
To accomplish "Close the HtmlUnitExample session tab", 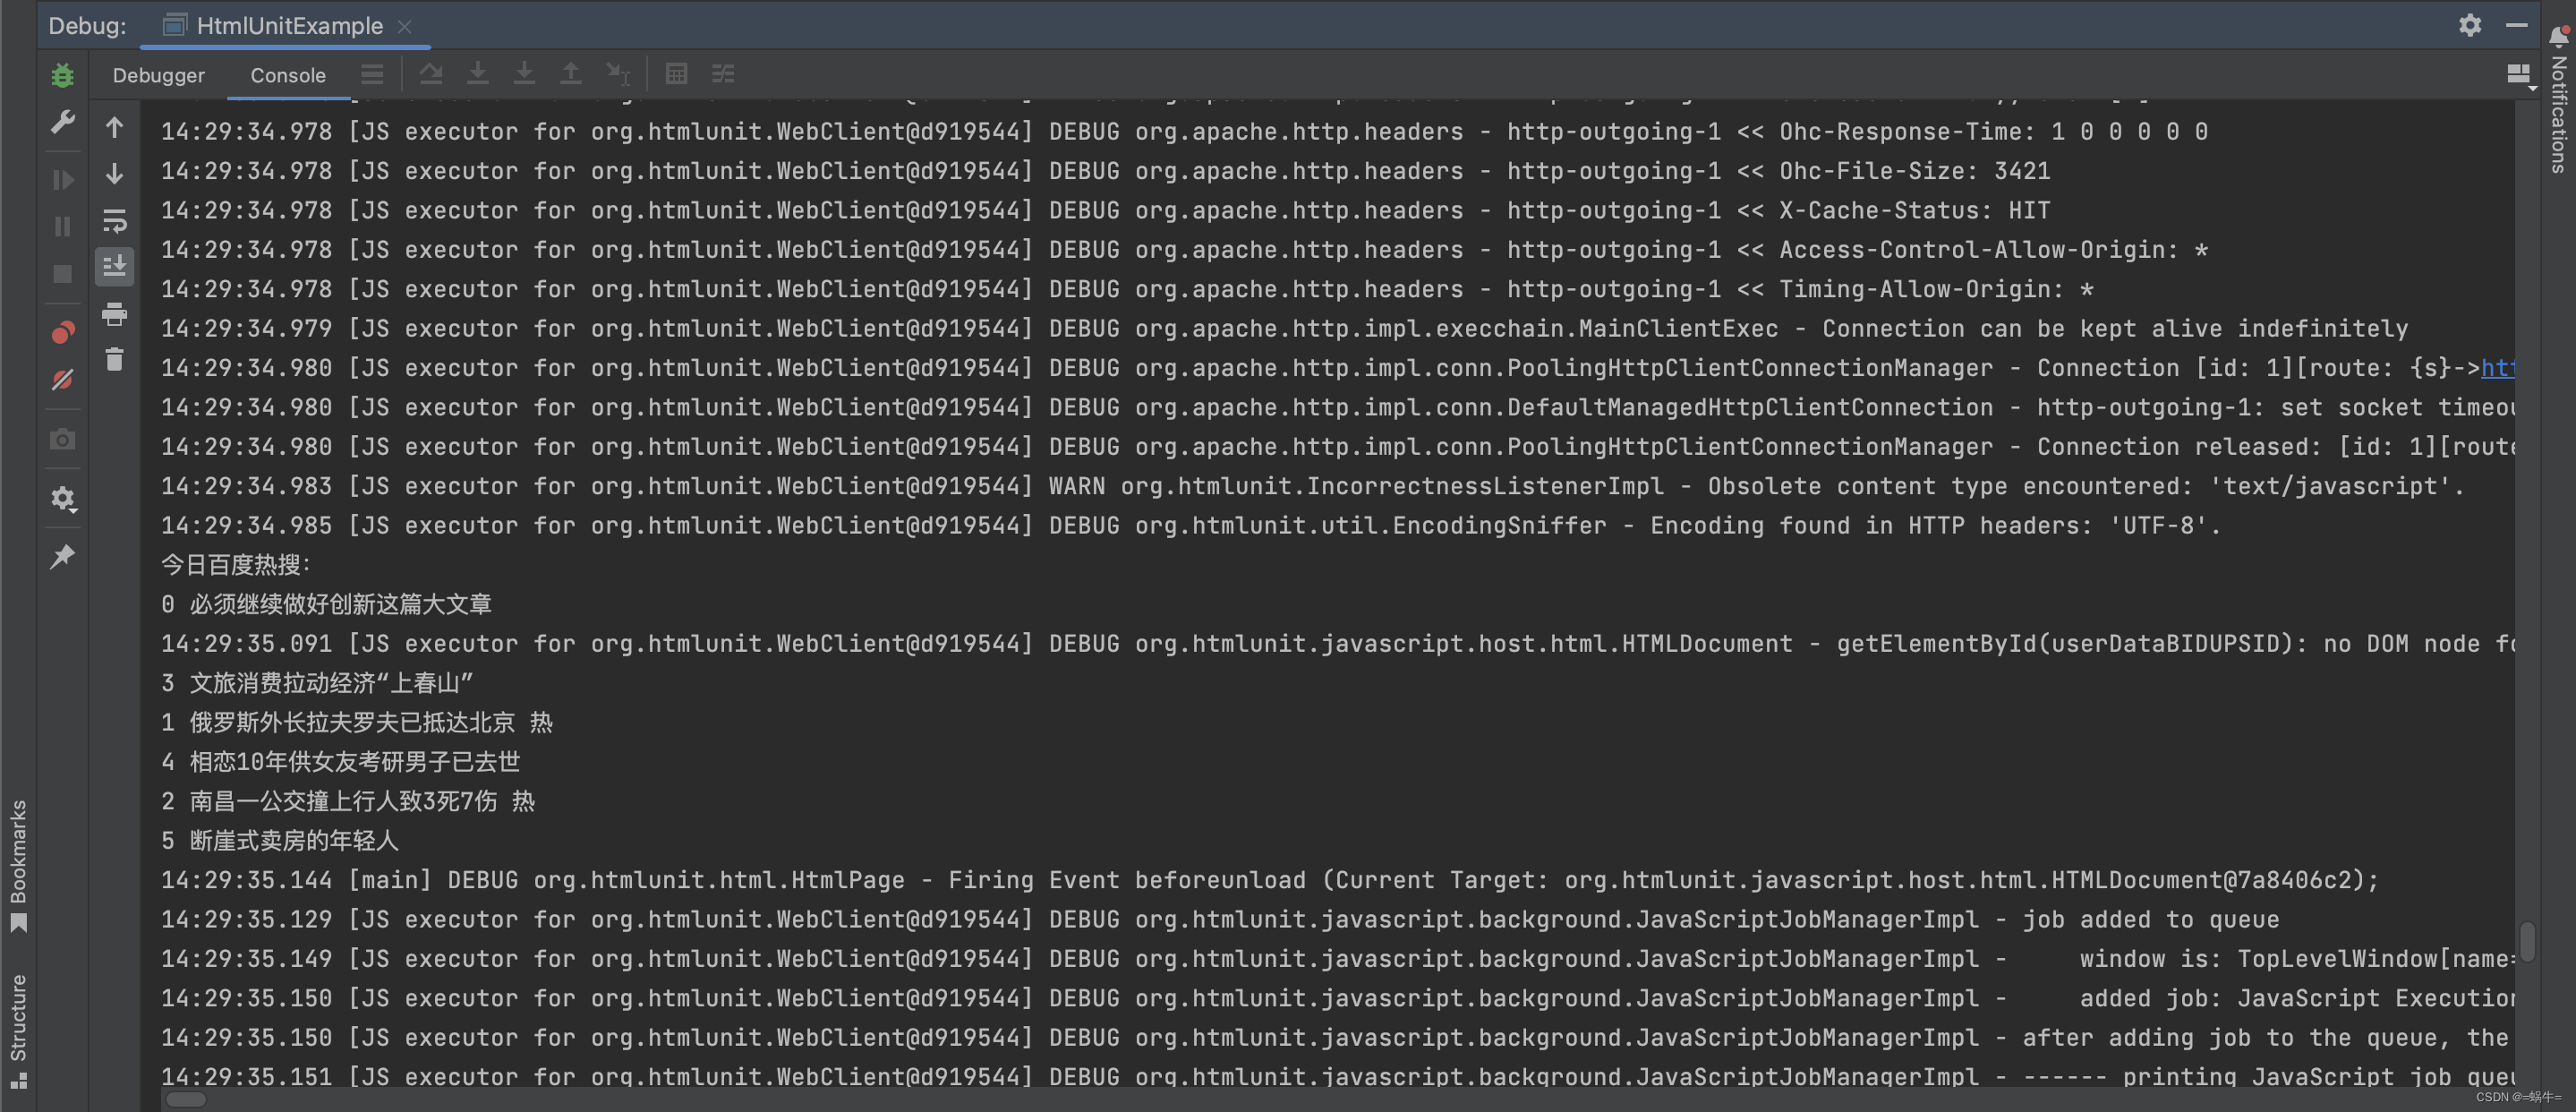I will pyautogui.click(x=405, y=27).
